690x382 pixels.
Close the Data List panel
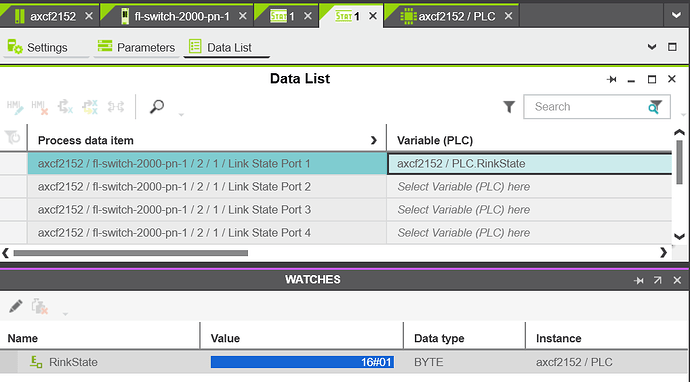672,79
